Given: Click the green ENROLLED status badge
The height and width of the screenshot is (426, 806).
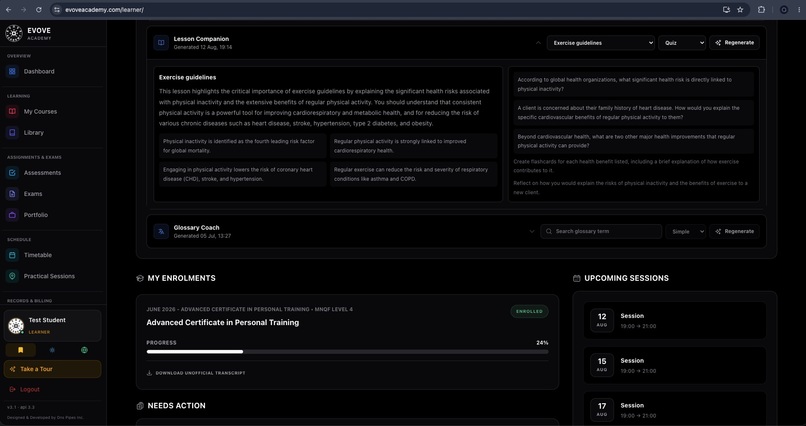Looking at the screenshot, I should click(x=529, y=311).
